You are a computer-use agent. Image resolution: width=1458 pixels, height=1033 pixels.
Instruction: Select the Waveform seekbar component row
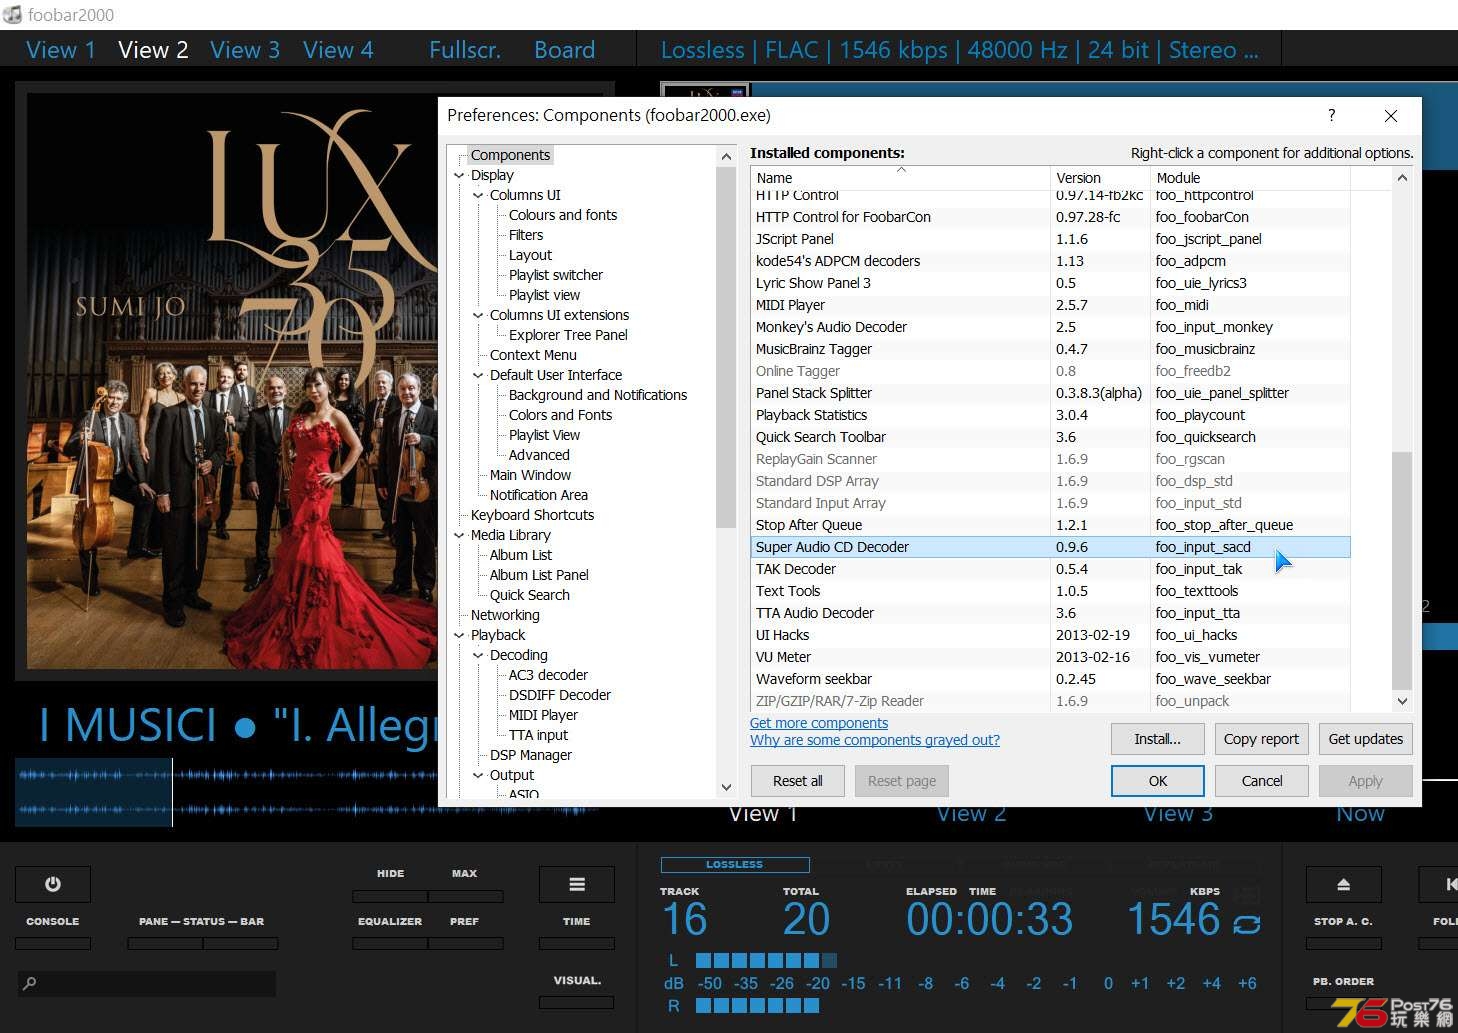[1050, 679]
